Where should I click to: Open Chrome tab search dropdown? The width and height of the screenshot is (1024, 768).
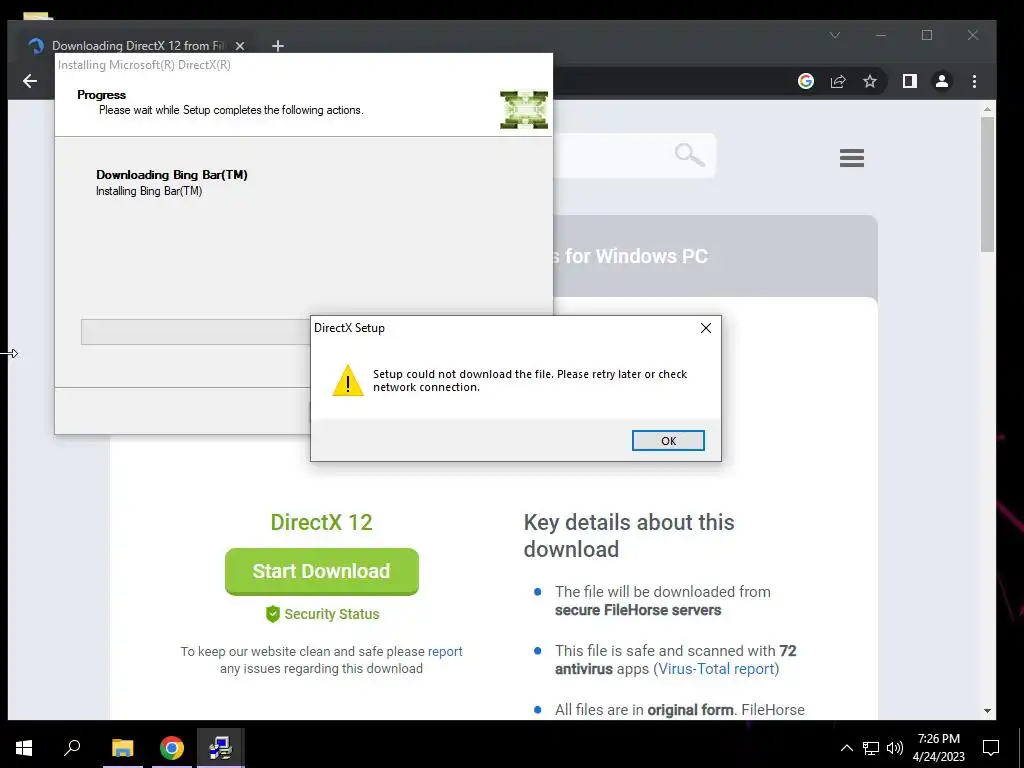835,35
